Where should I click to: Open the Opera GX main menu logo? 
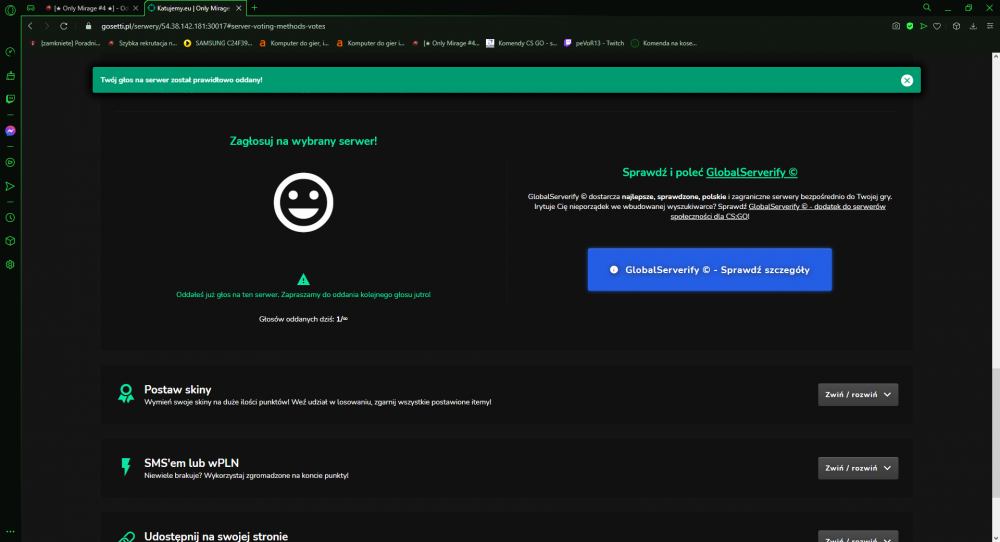coord(10,10)
